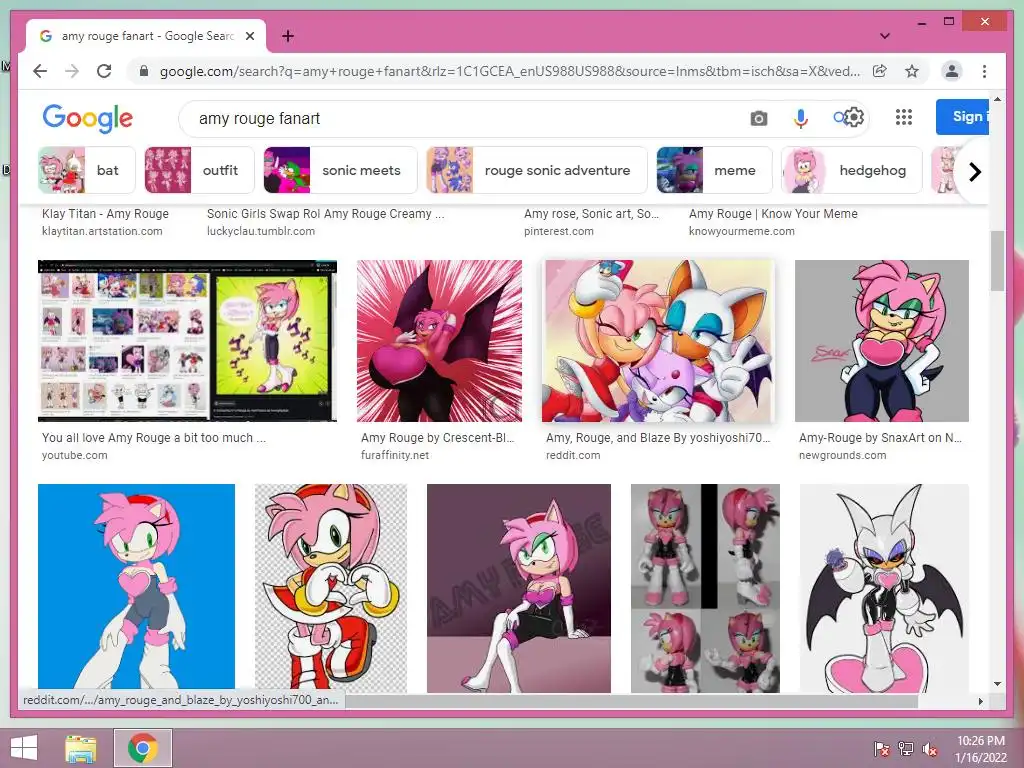Click Chrome icon in taskbar

[143, 748]
